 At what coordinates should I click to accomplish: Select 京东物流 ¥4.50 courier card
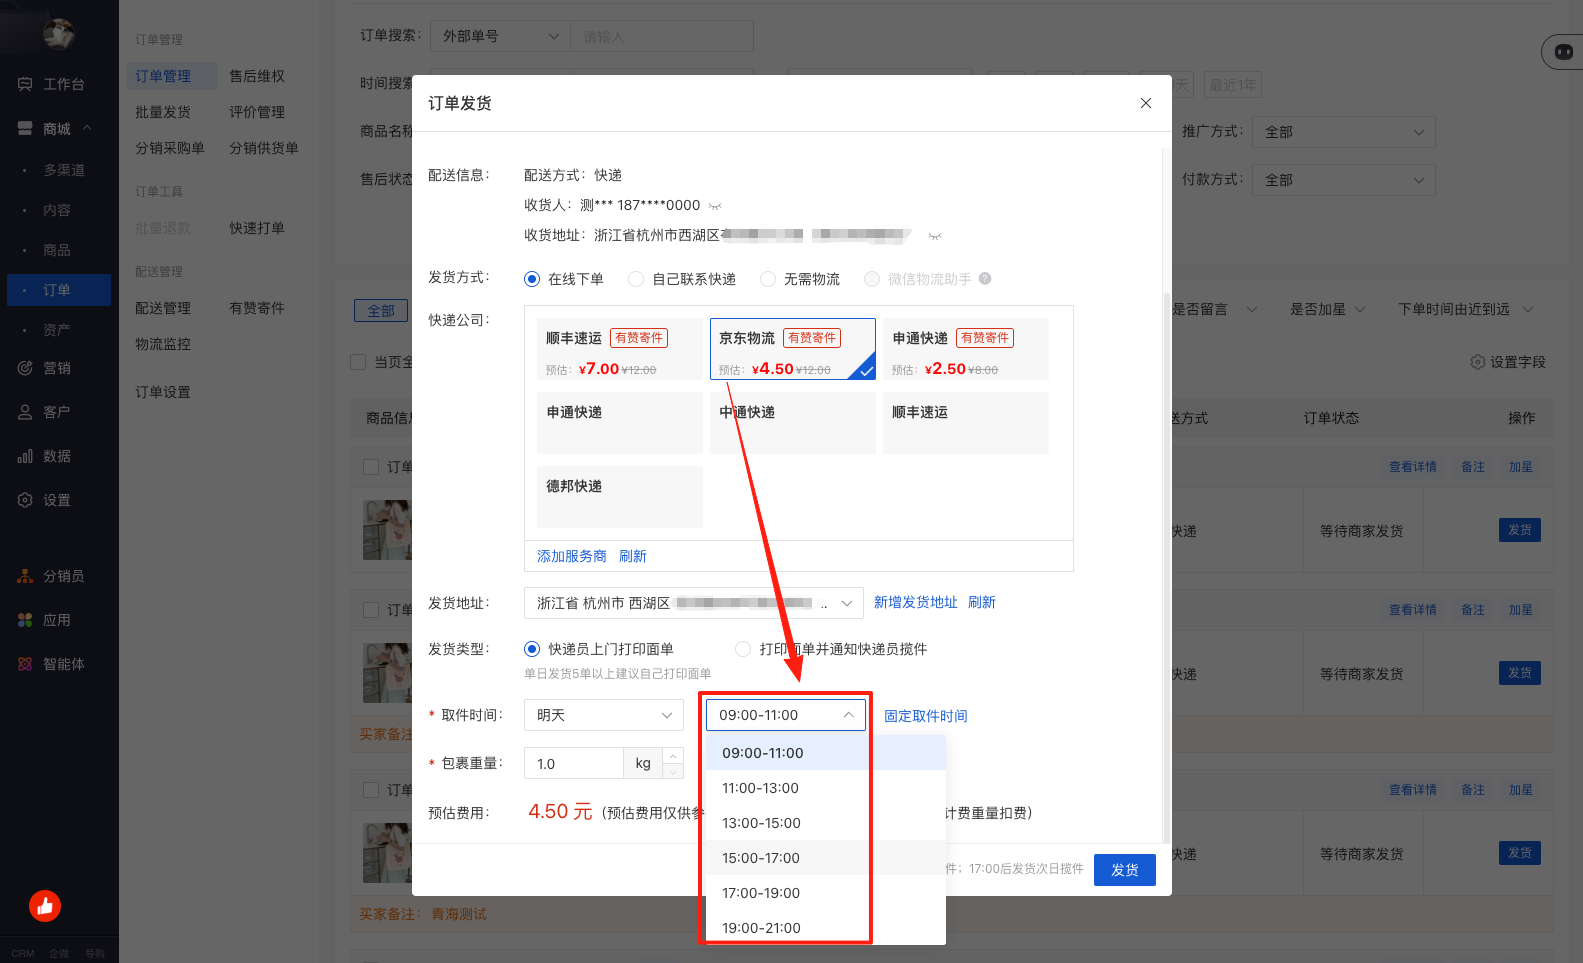[793, 349]
